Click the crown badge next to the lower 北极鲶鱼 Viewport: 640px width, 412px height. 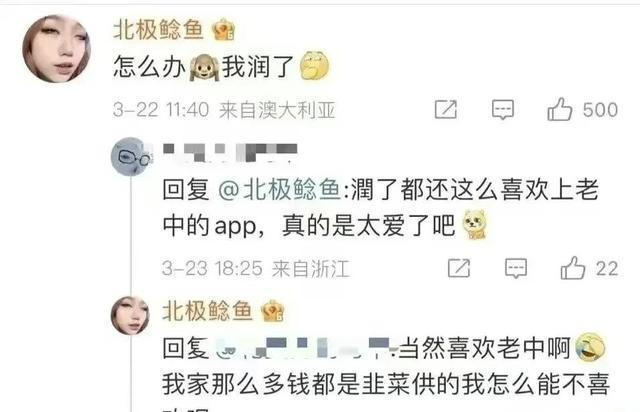point(272,311)
